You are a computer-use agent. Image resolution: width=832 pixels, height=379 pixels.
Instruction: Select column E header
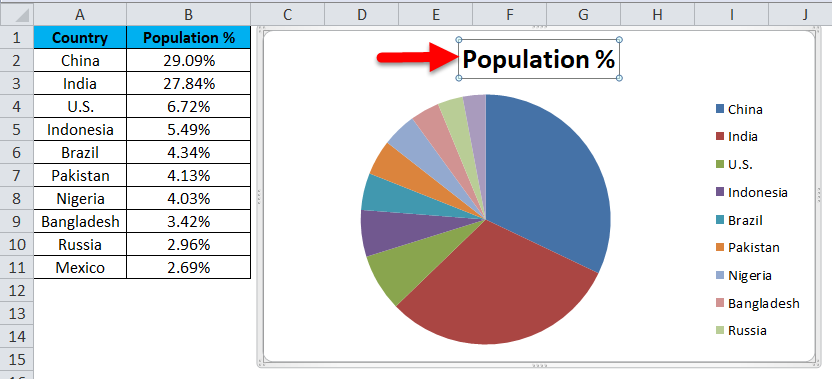pyautogui.click(x=436, y=15)
